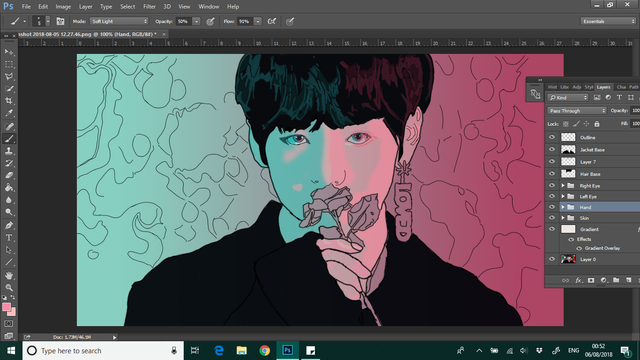The image size is (640, 360).
Task: Select the Eyedropper tool
Action: 9,113
